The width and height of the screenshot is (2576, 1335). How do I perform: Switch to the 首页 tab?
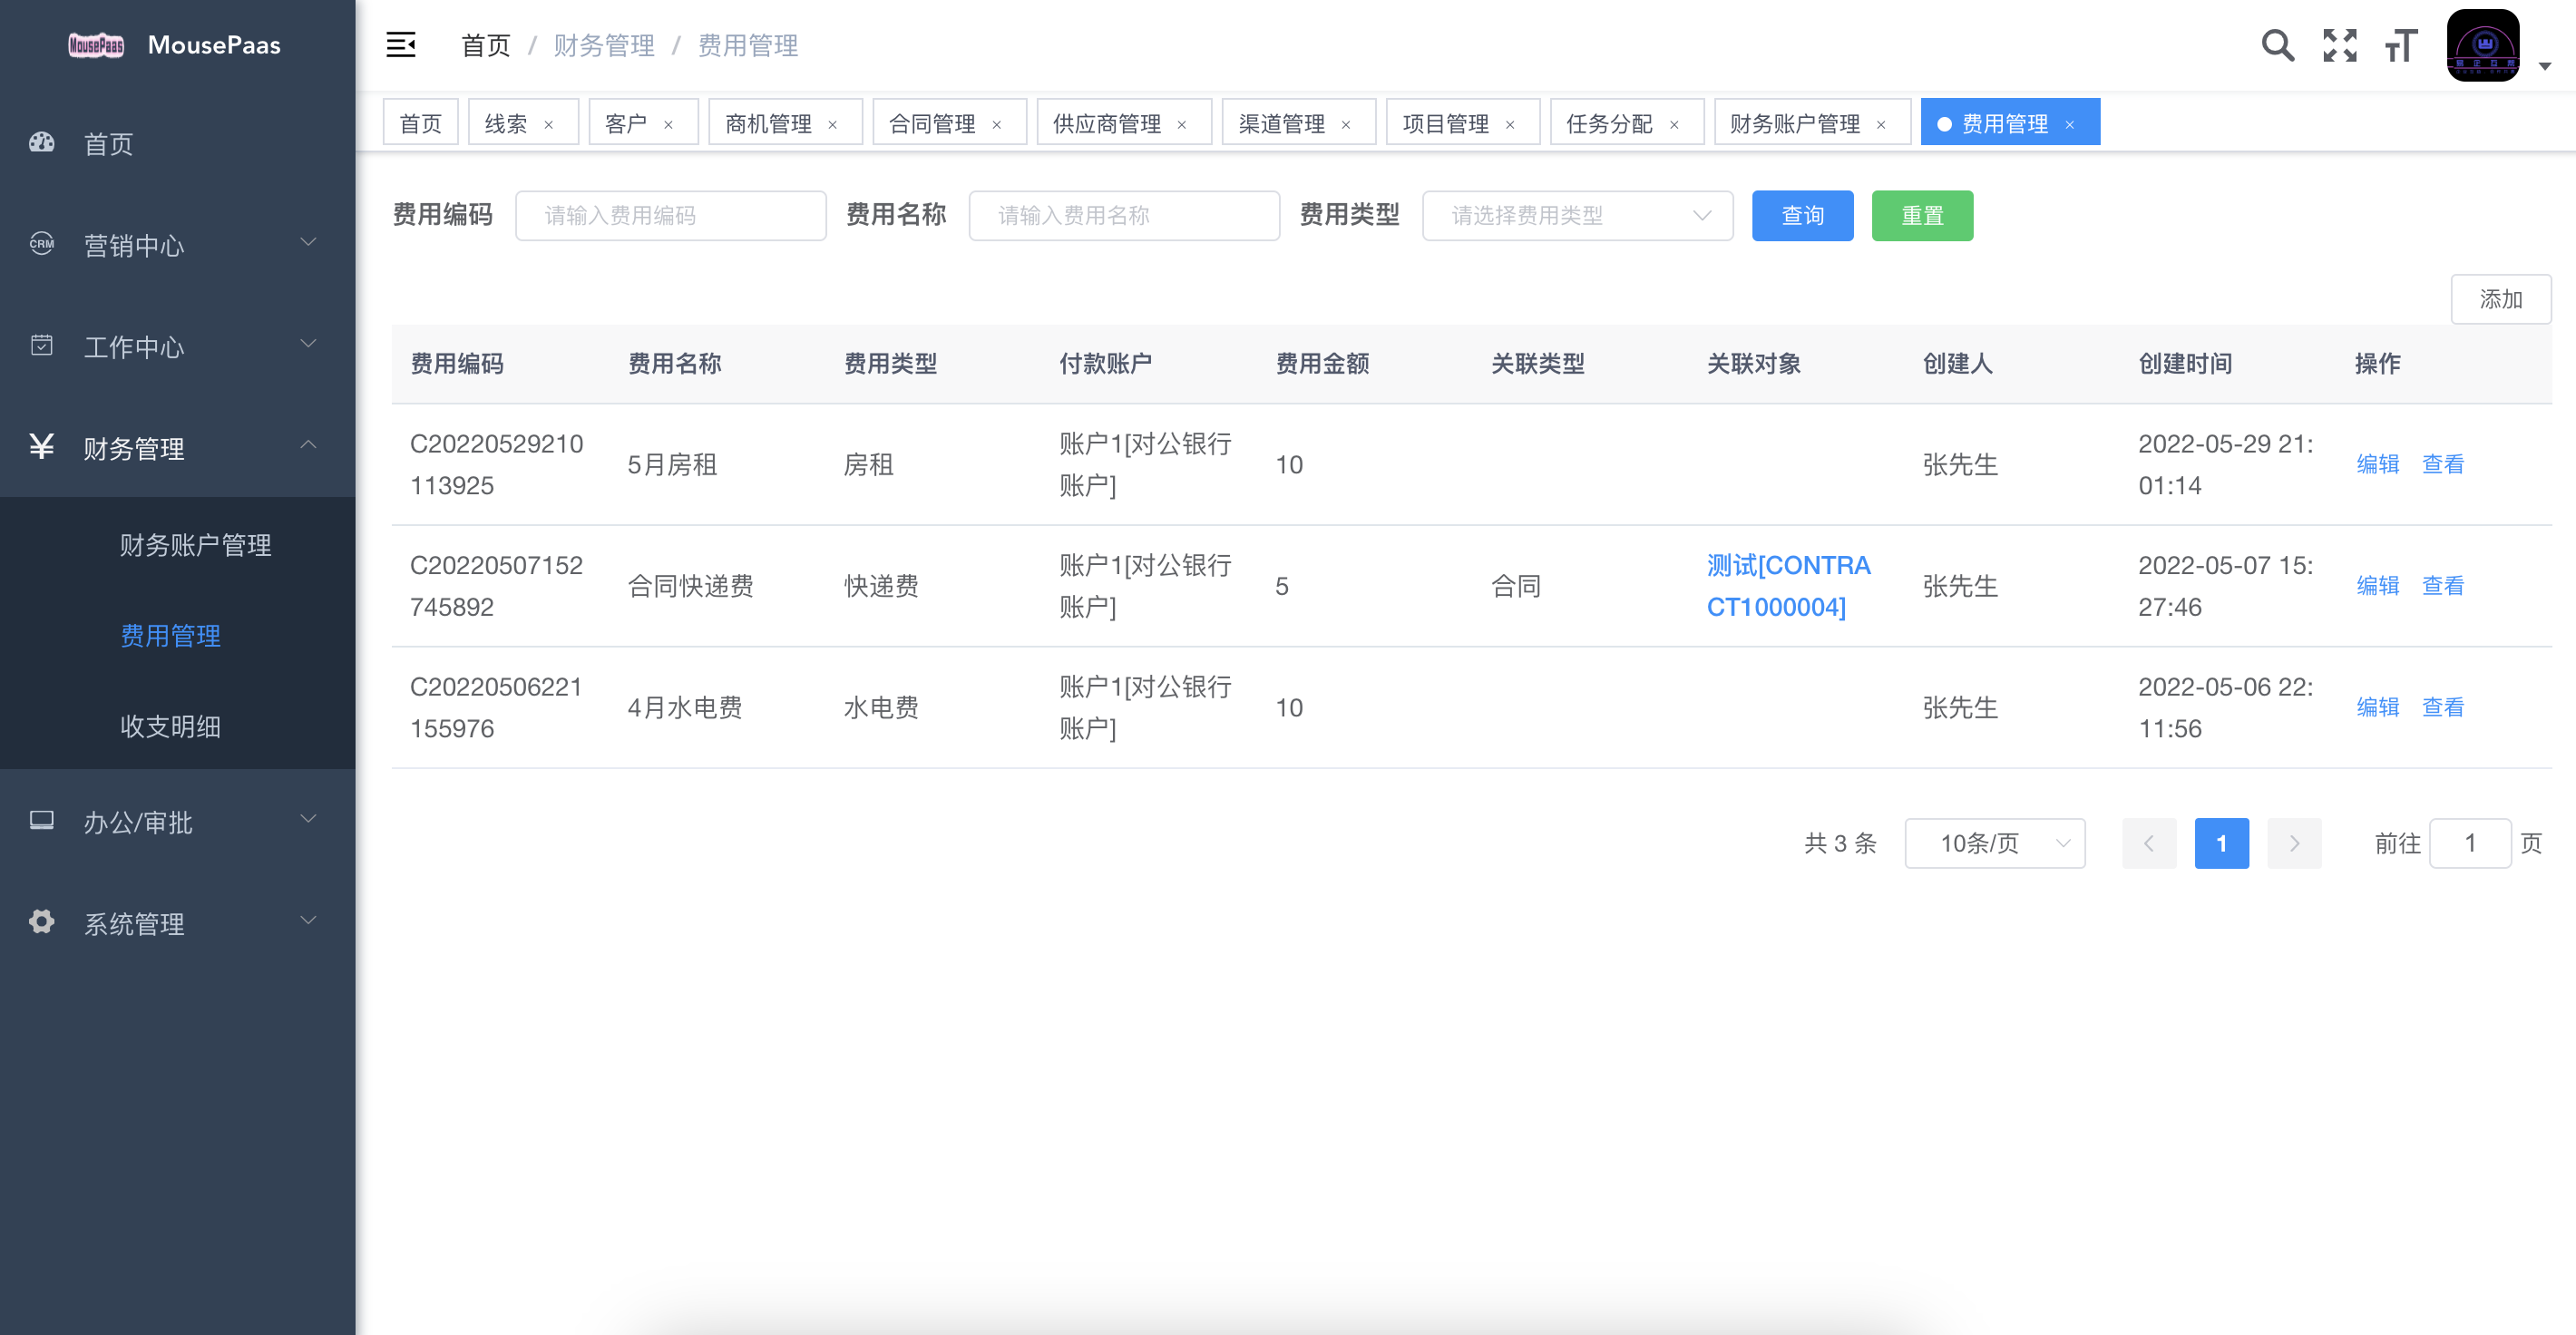tap(420, 122)
